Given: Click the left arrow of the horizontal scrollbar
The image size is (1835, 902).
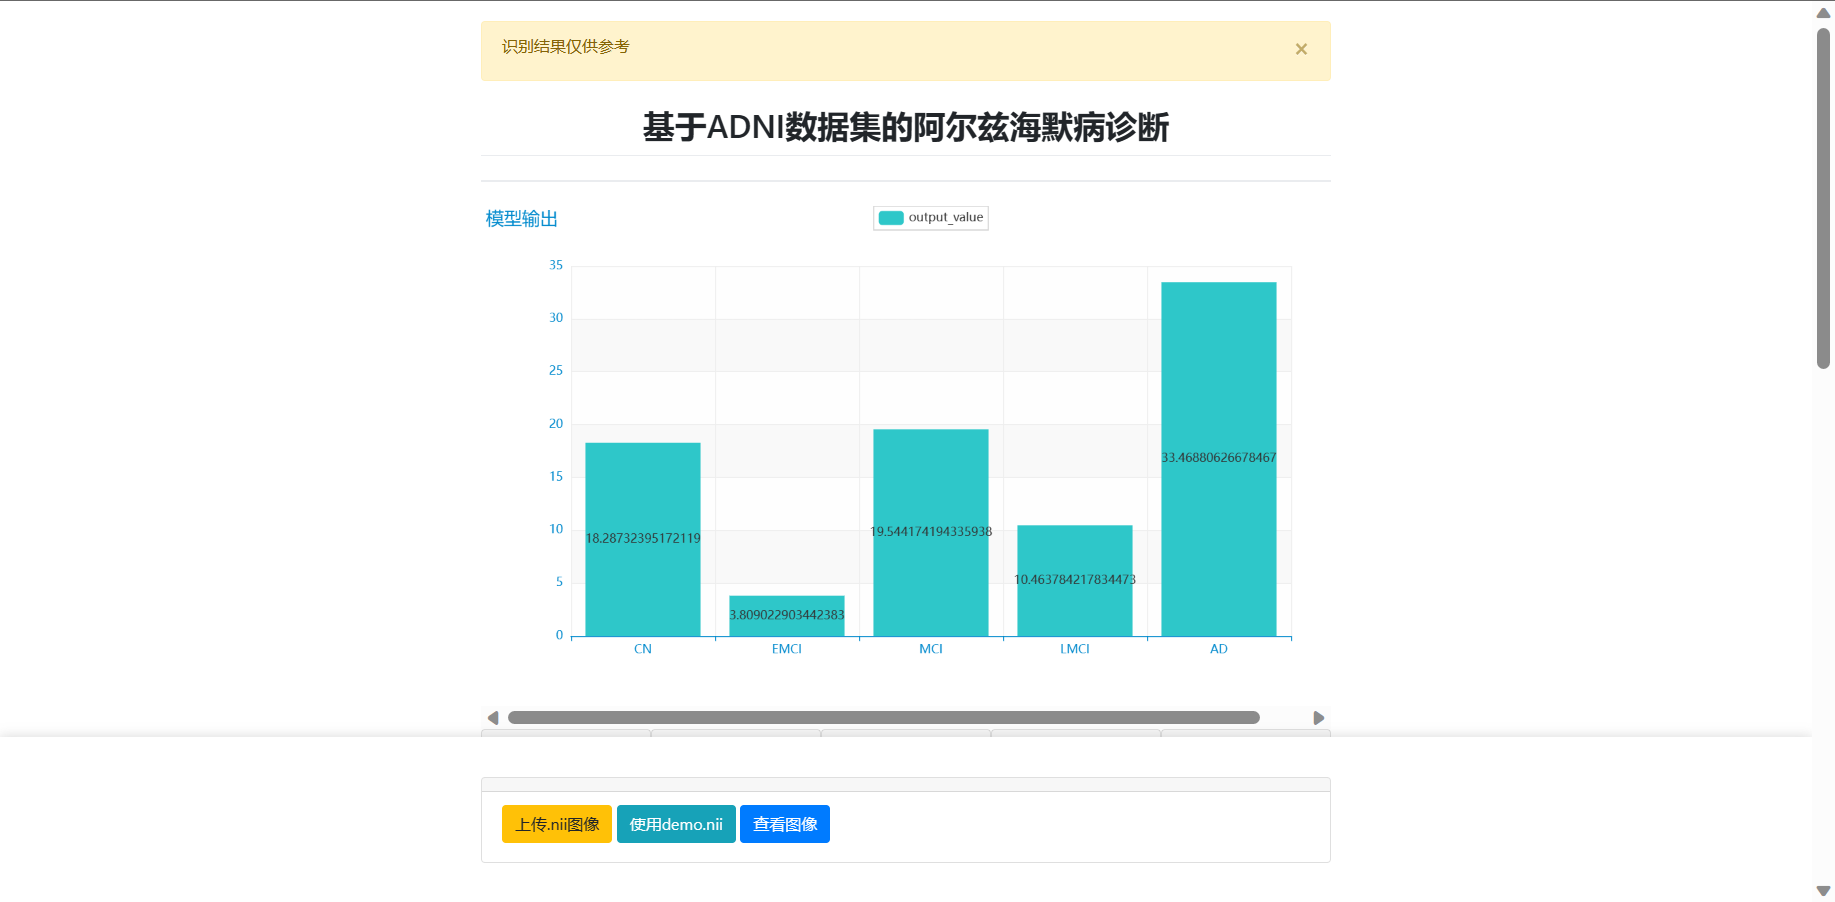Looking at the screenshot, I should pos(491,717).
